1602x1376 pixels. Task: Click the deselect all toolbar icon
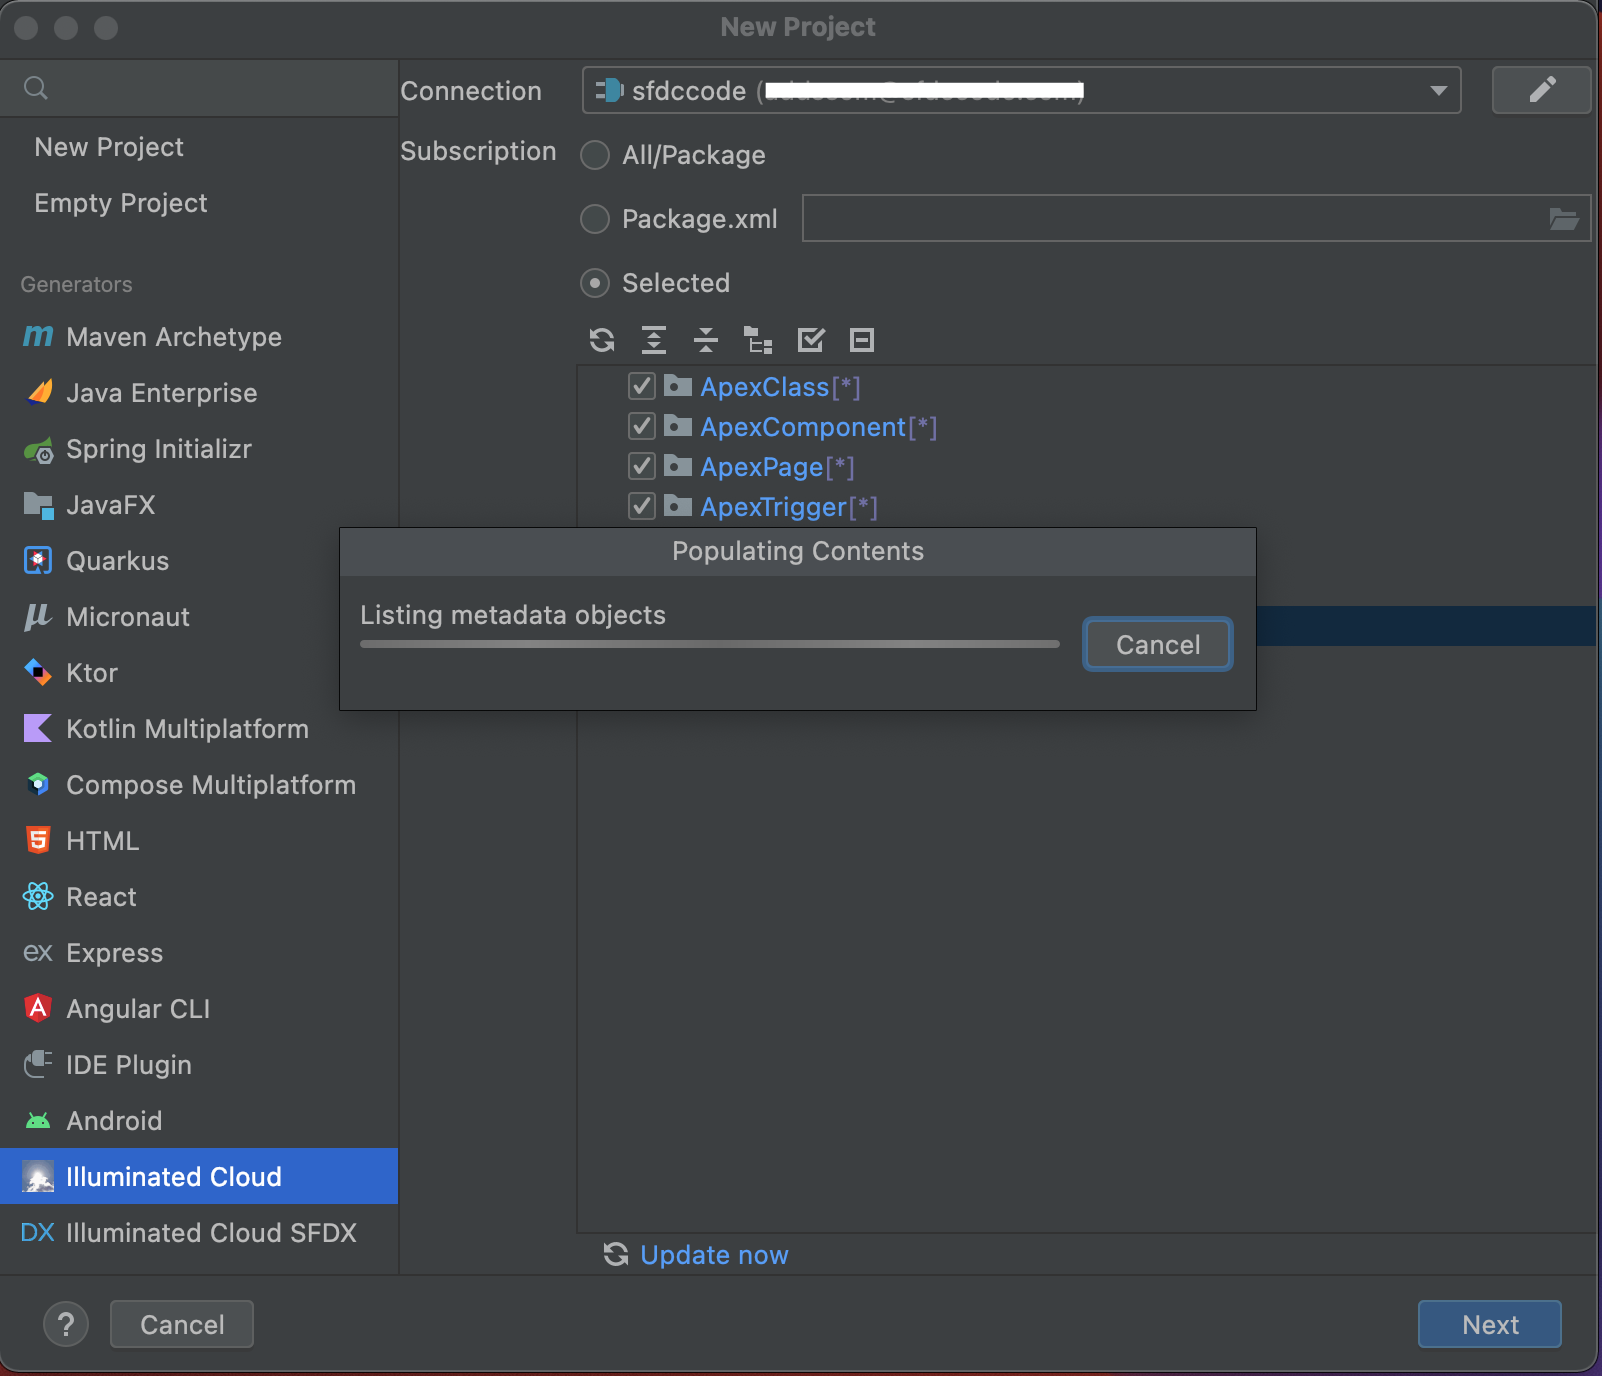coord(862,340)
